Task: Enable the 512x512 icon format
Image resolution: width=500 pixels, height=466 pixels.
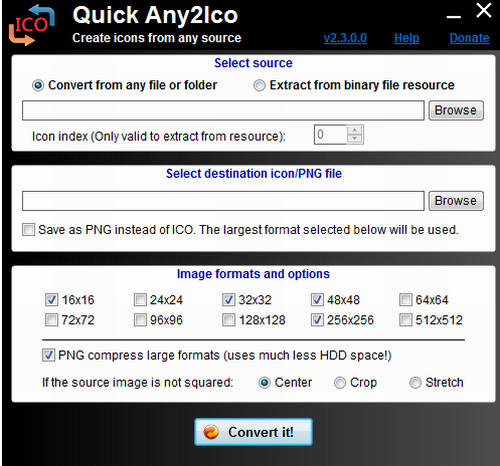Action: pos(406,320)
